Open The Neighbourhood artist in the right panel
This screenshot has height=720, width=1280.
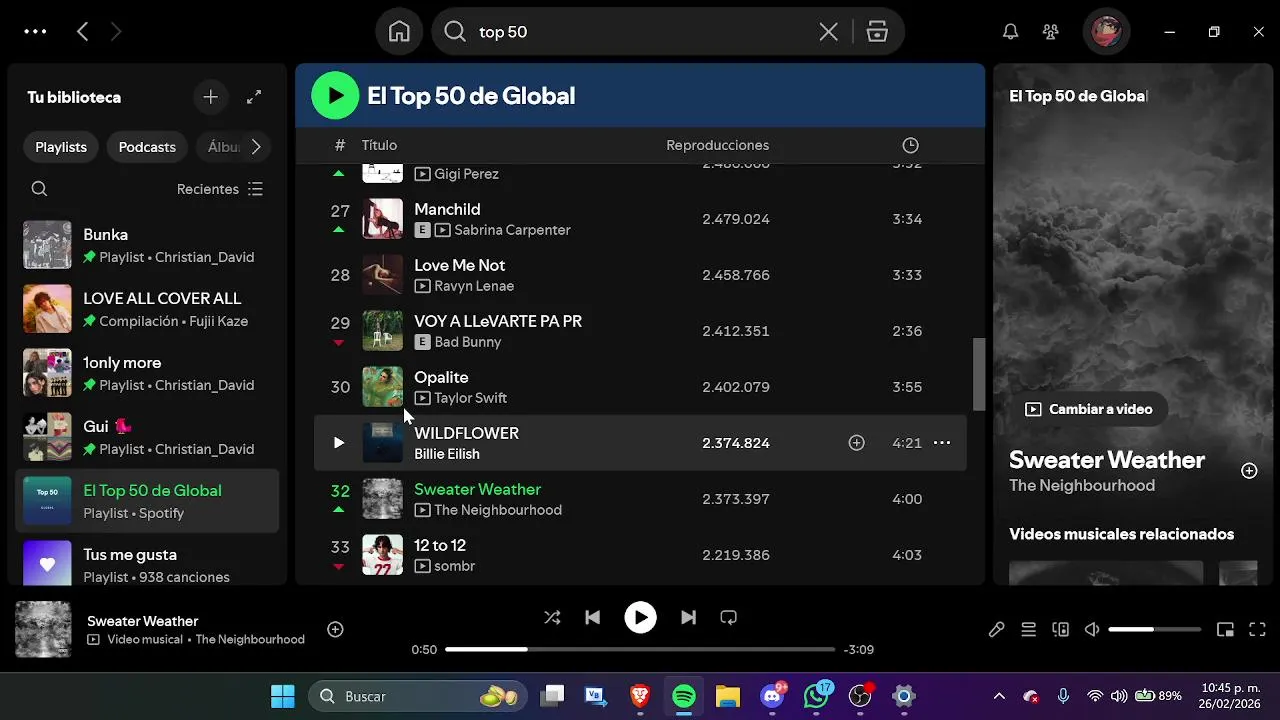click(1081, 485)
